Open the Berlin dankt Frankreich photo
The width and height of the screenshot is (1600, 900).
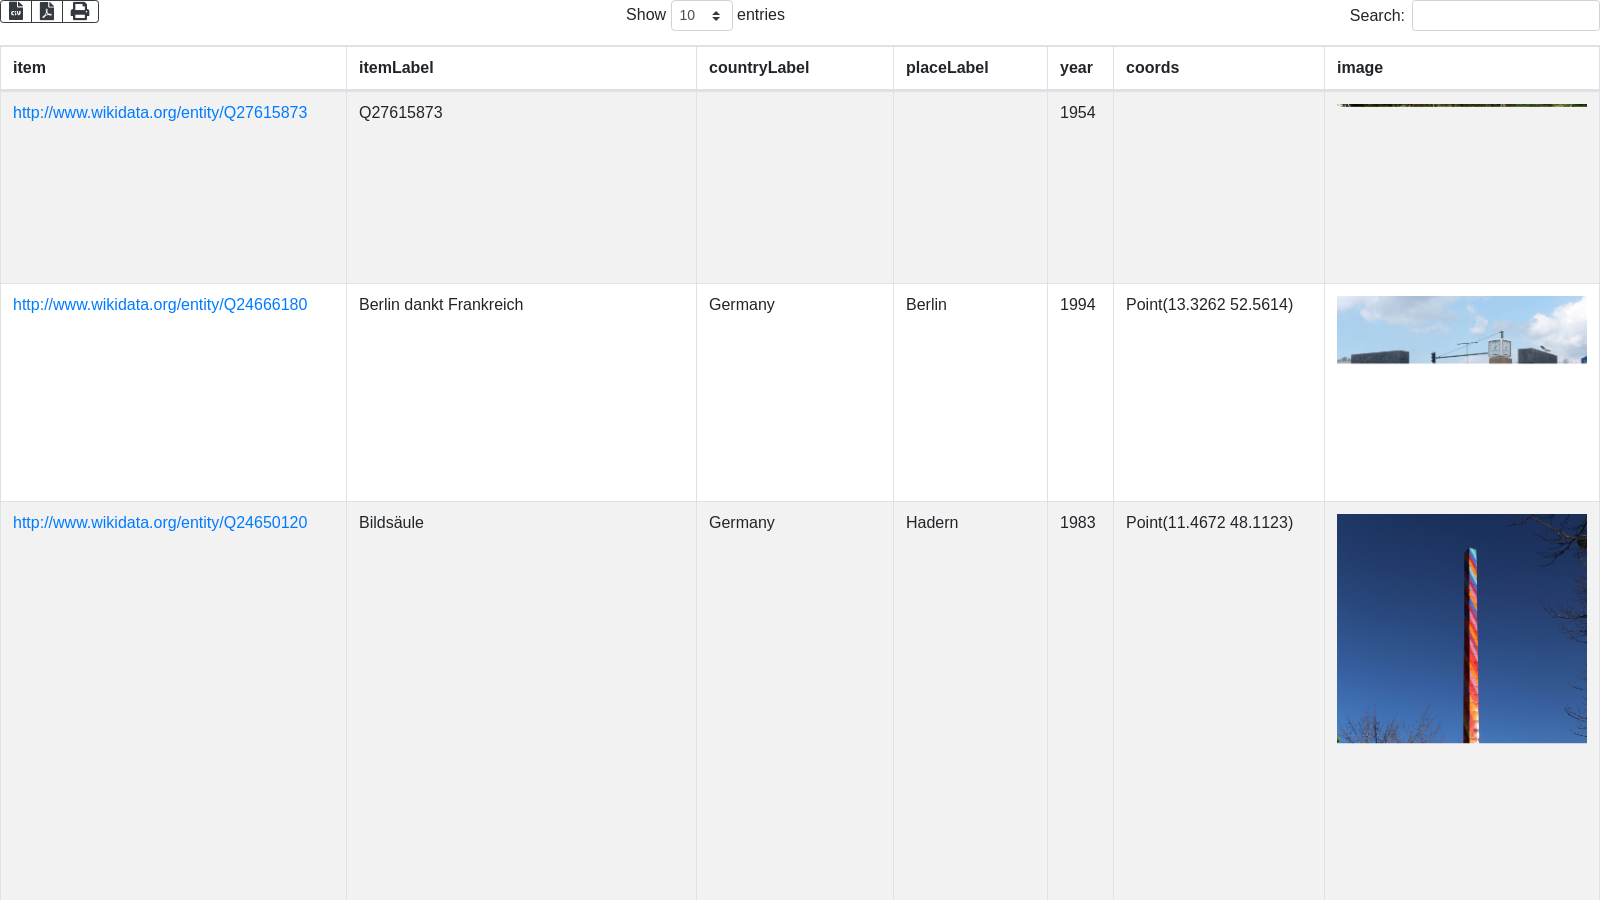click(x=1461, y=330)
